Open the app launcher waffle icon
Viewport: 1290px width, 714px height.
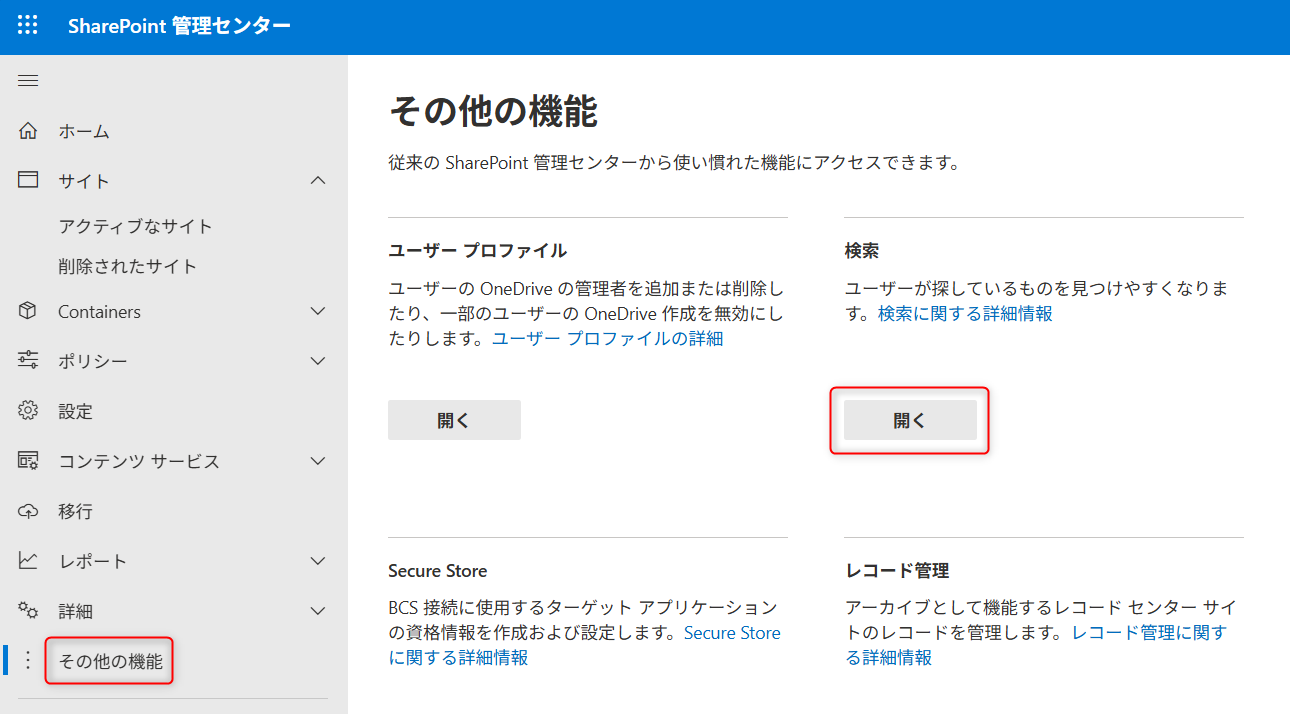click(28, 26)
